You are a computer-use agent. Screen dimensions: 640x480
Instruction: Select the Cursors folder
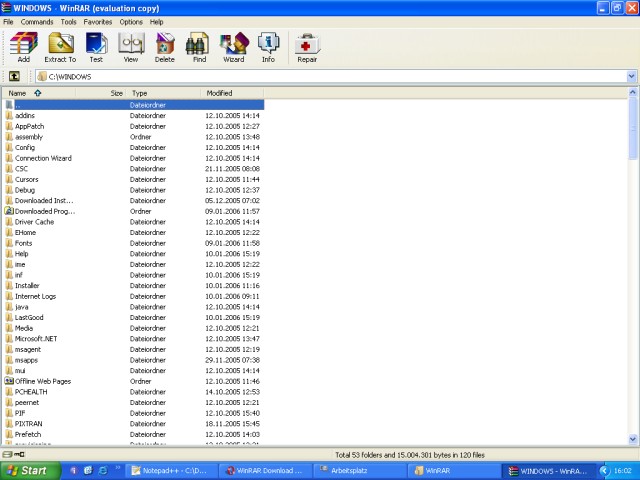pos(27,179)
